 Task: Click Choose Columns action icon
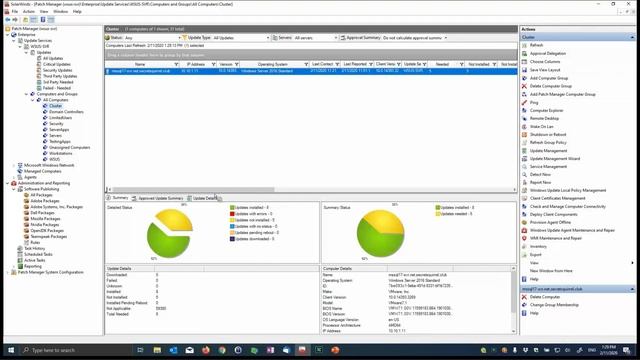click(524, 62)
